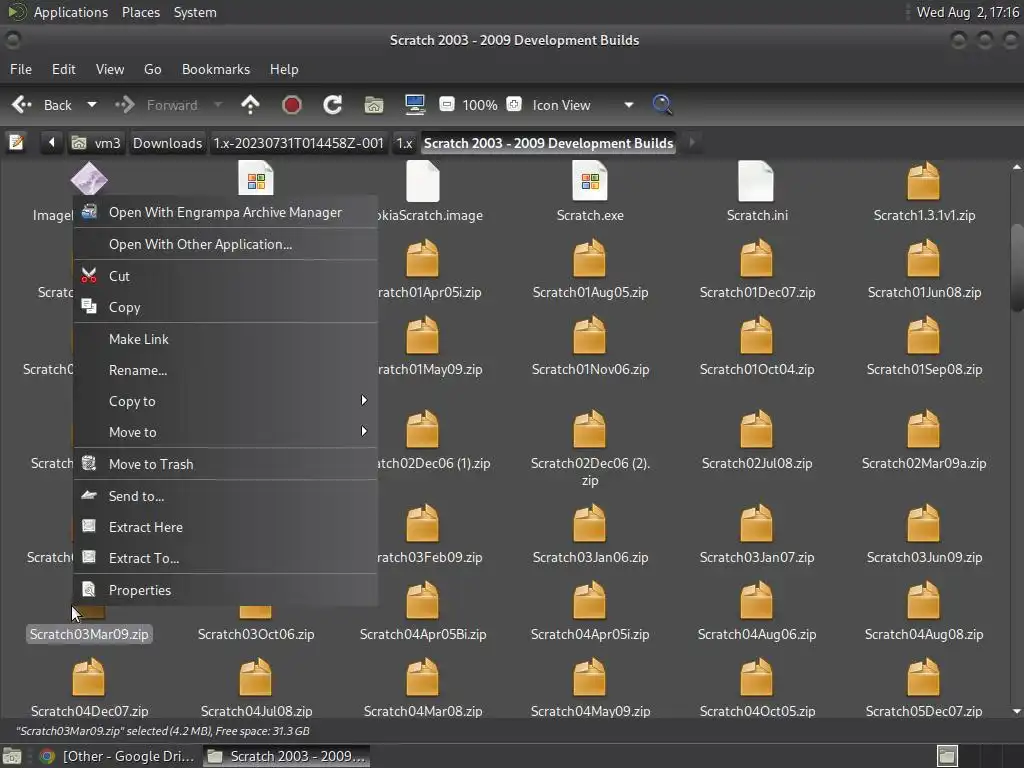Open Edit menu
Screen dimensions: 1024x768
coord(63,69)
